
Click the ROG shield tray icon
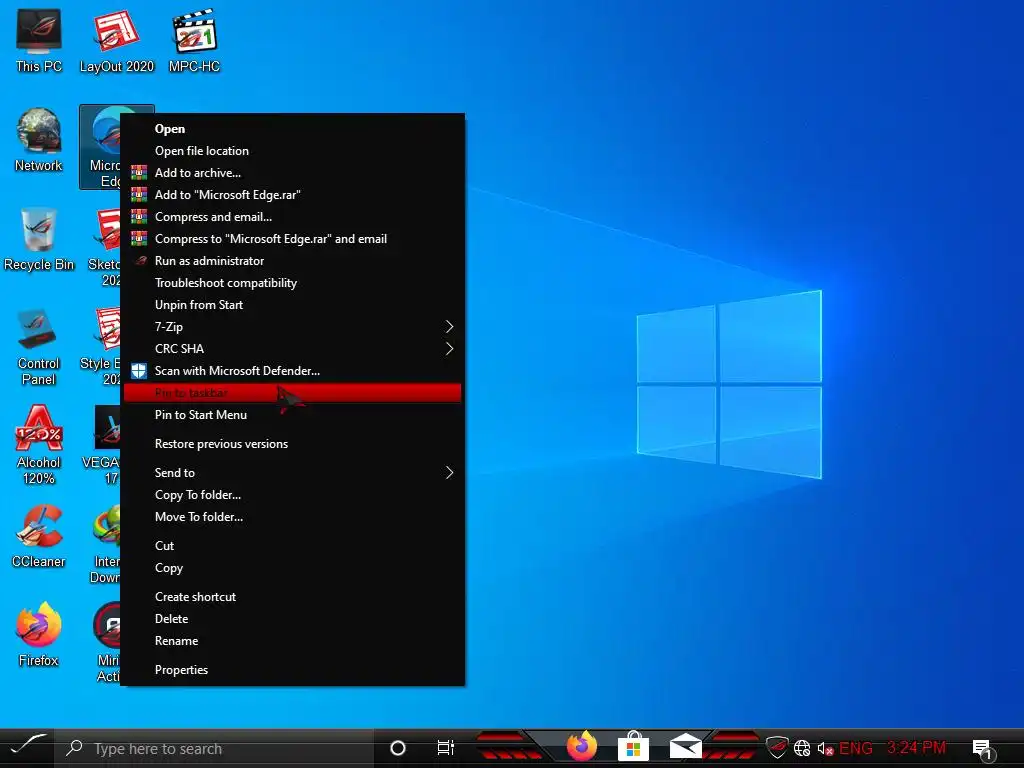(777, 748)
